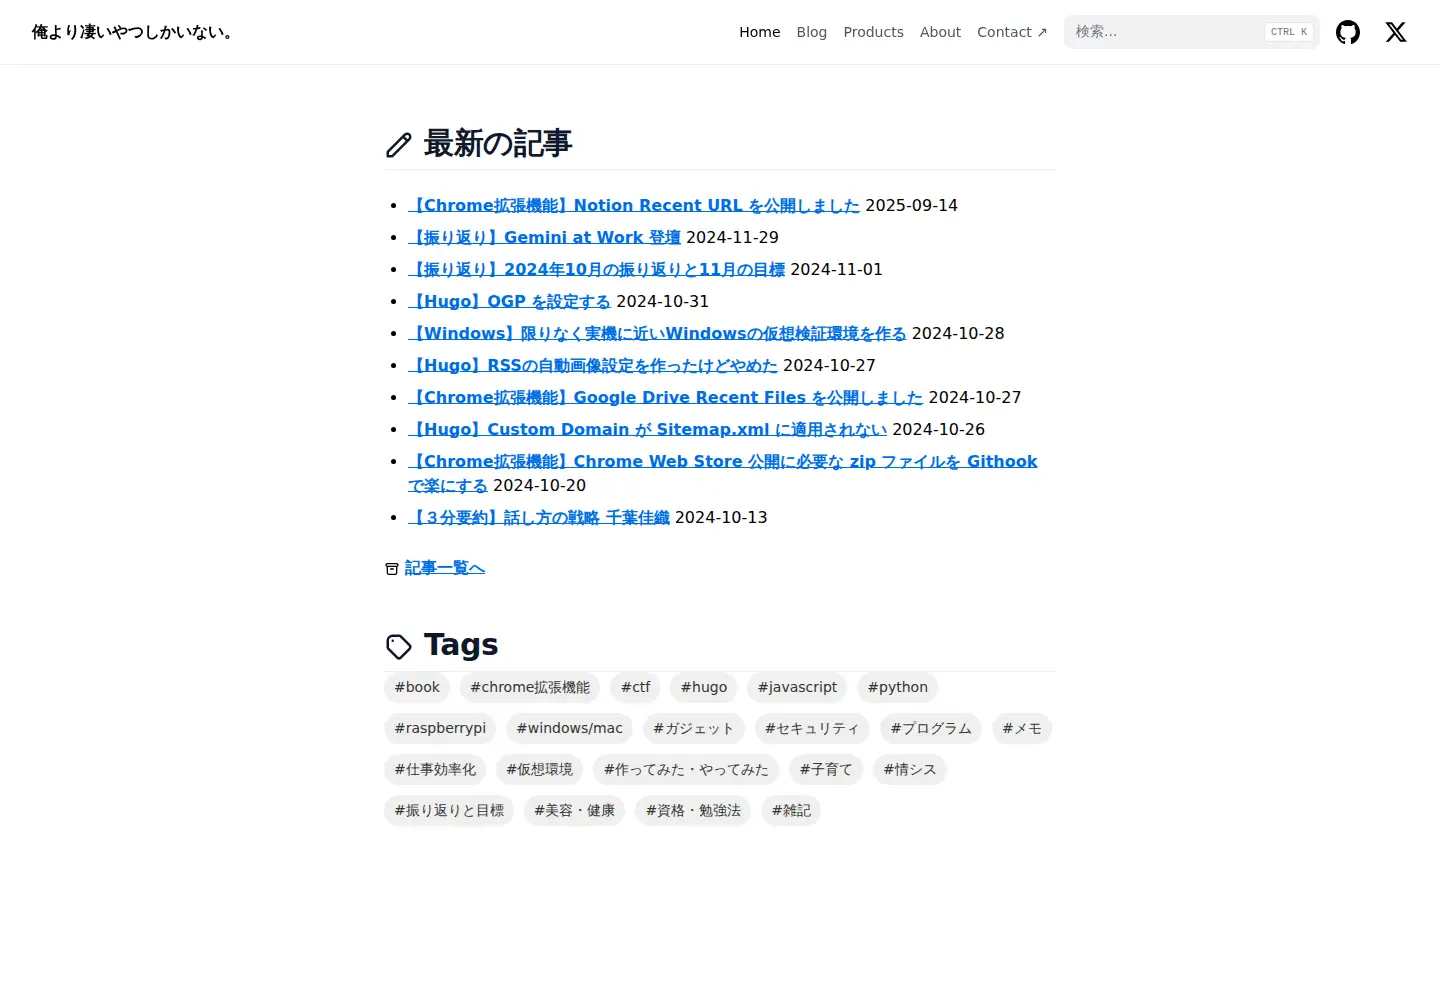Viewport: 1440px width, 1000px height.
Task: Select the #メモ tag
Action: pos(1022,728)
